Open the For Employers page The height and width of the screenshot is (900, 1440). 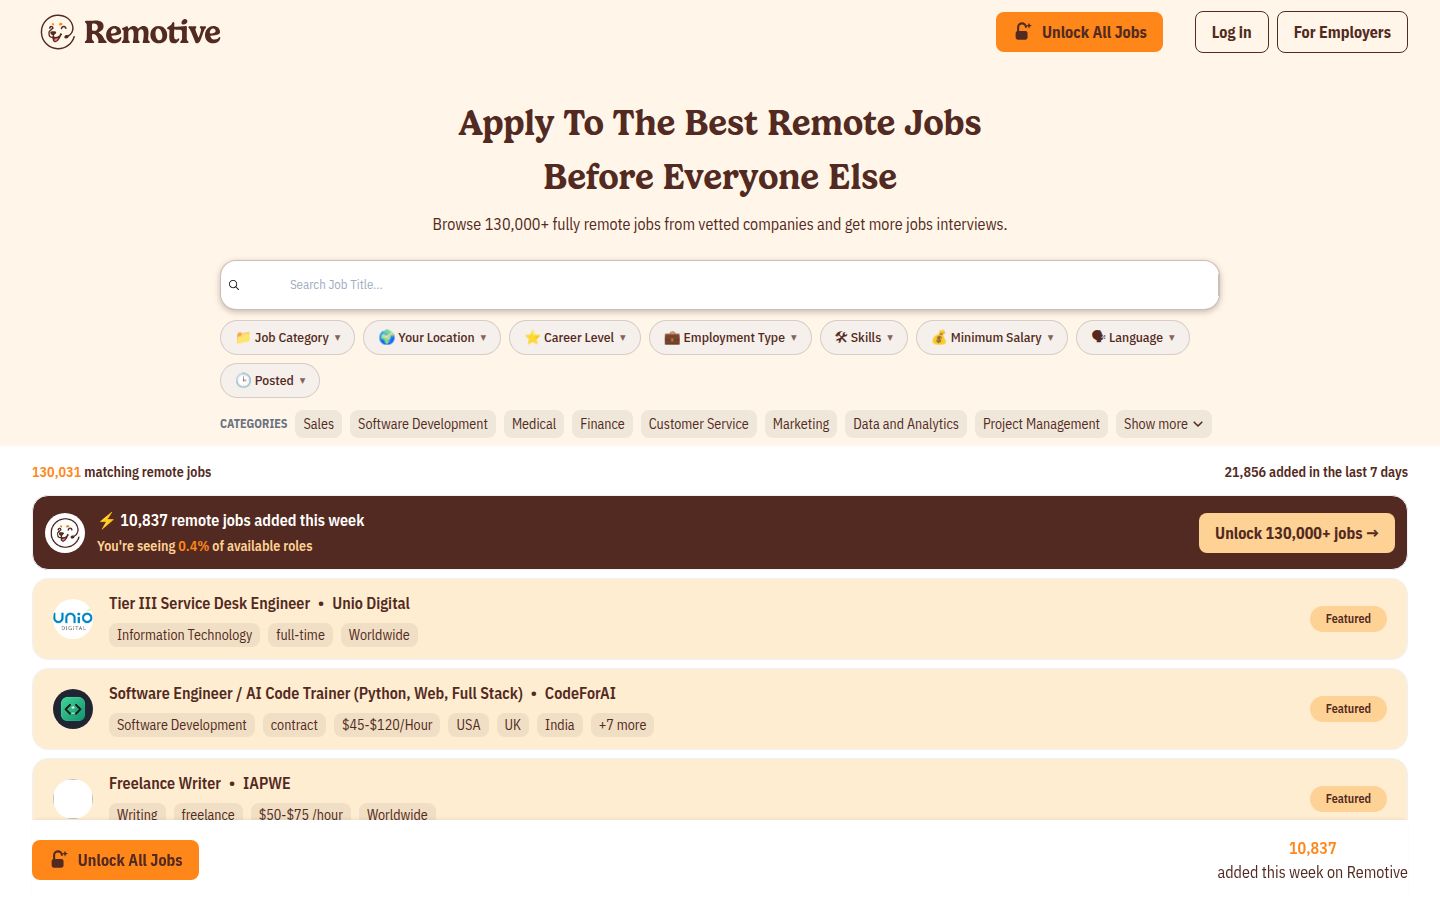1342,32
